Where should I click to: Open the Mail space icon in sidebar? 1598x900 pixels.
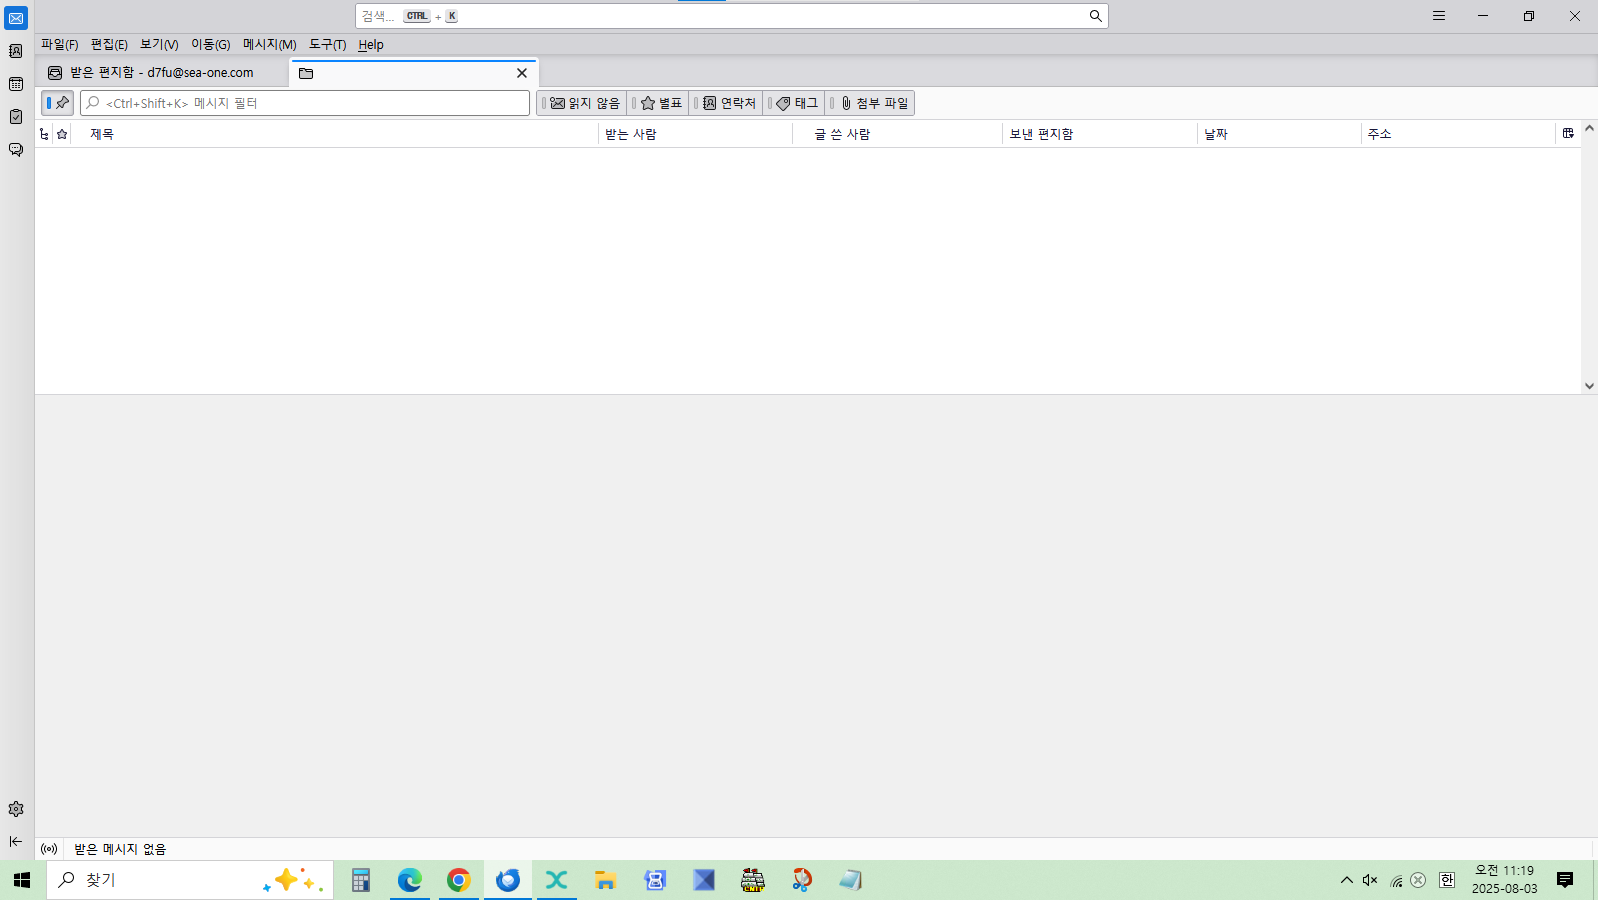click(x=16, y=18)
